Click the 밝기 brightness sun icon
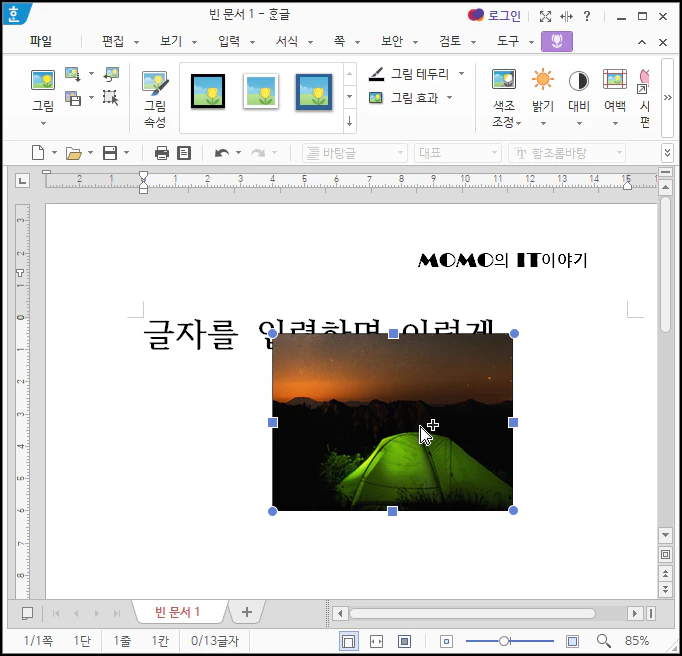Screen dimensions: 682x656 543,80
